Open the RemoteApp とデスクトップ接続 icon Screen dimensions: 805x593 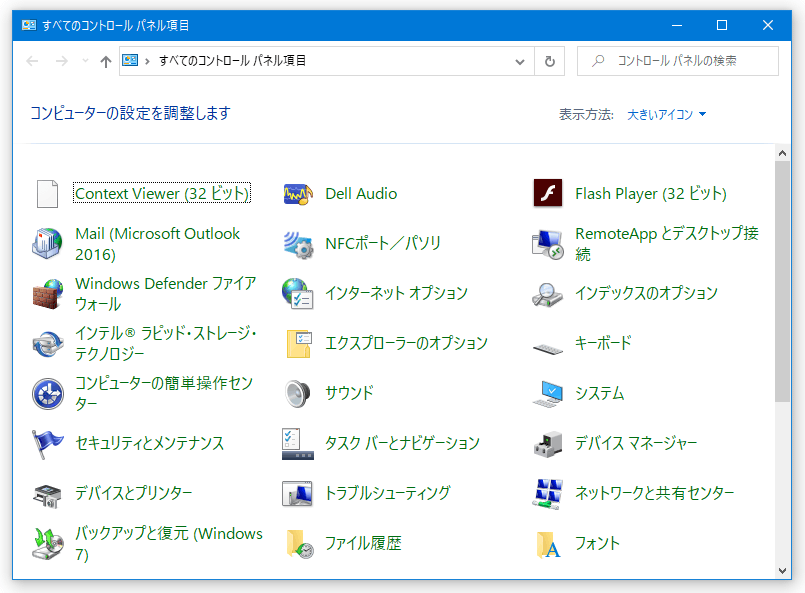(x=548, y=244)
